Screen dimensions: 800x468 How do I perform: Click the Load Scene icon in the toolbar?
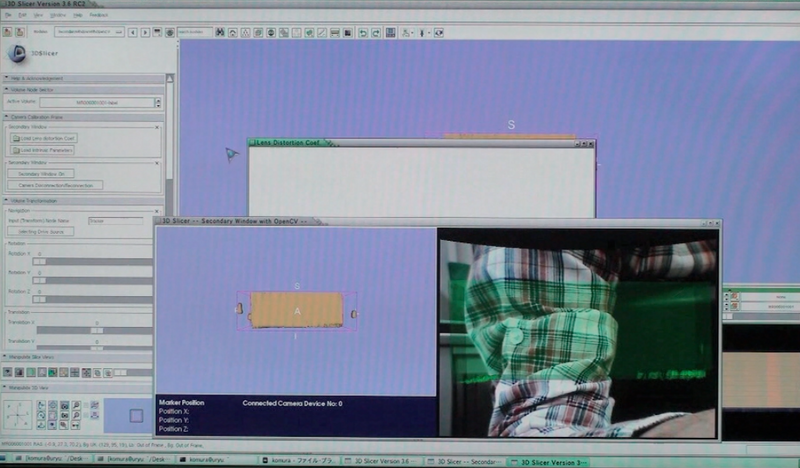point(7,32)
